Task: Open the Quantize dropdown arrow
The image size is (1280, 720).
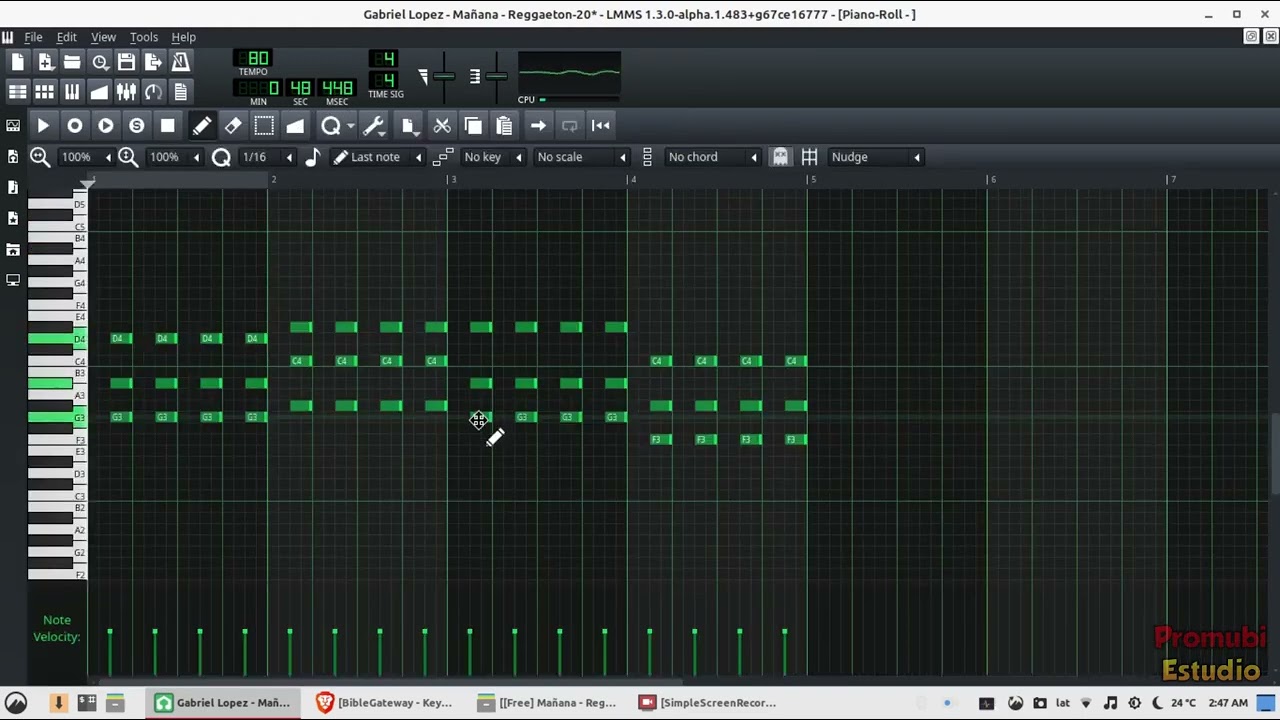Action: [350, 127]
